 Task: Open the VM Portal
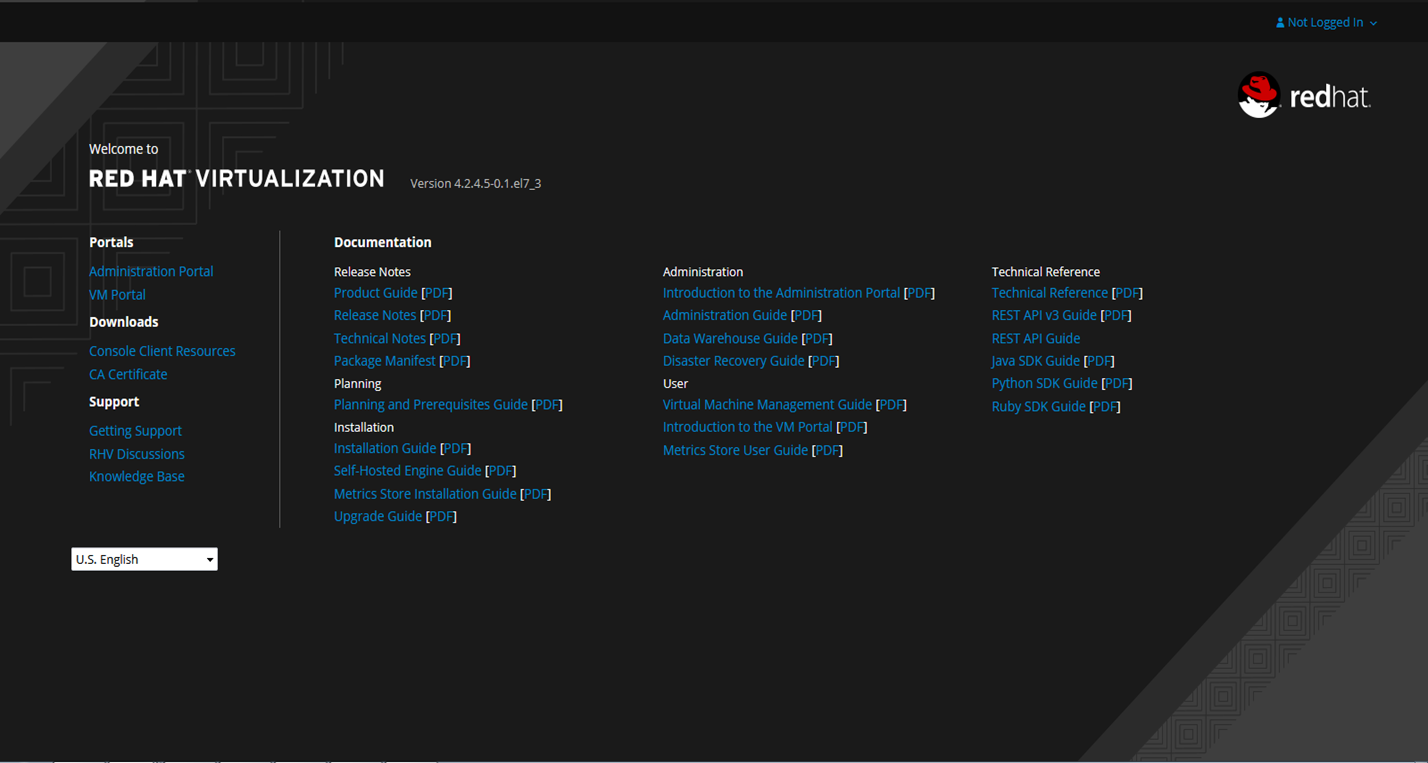click(x=117, y=294)
